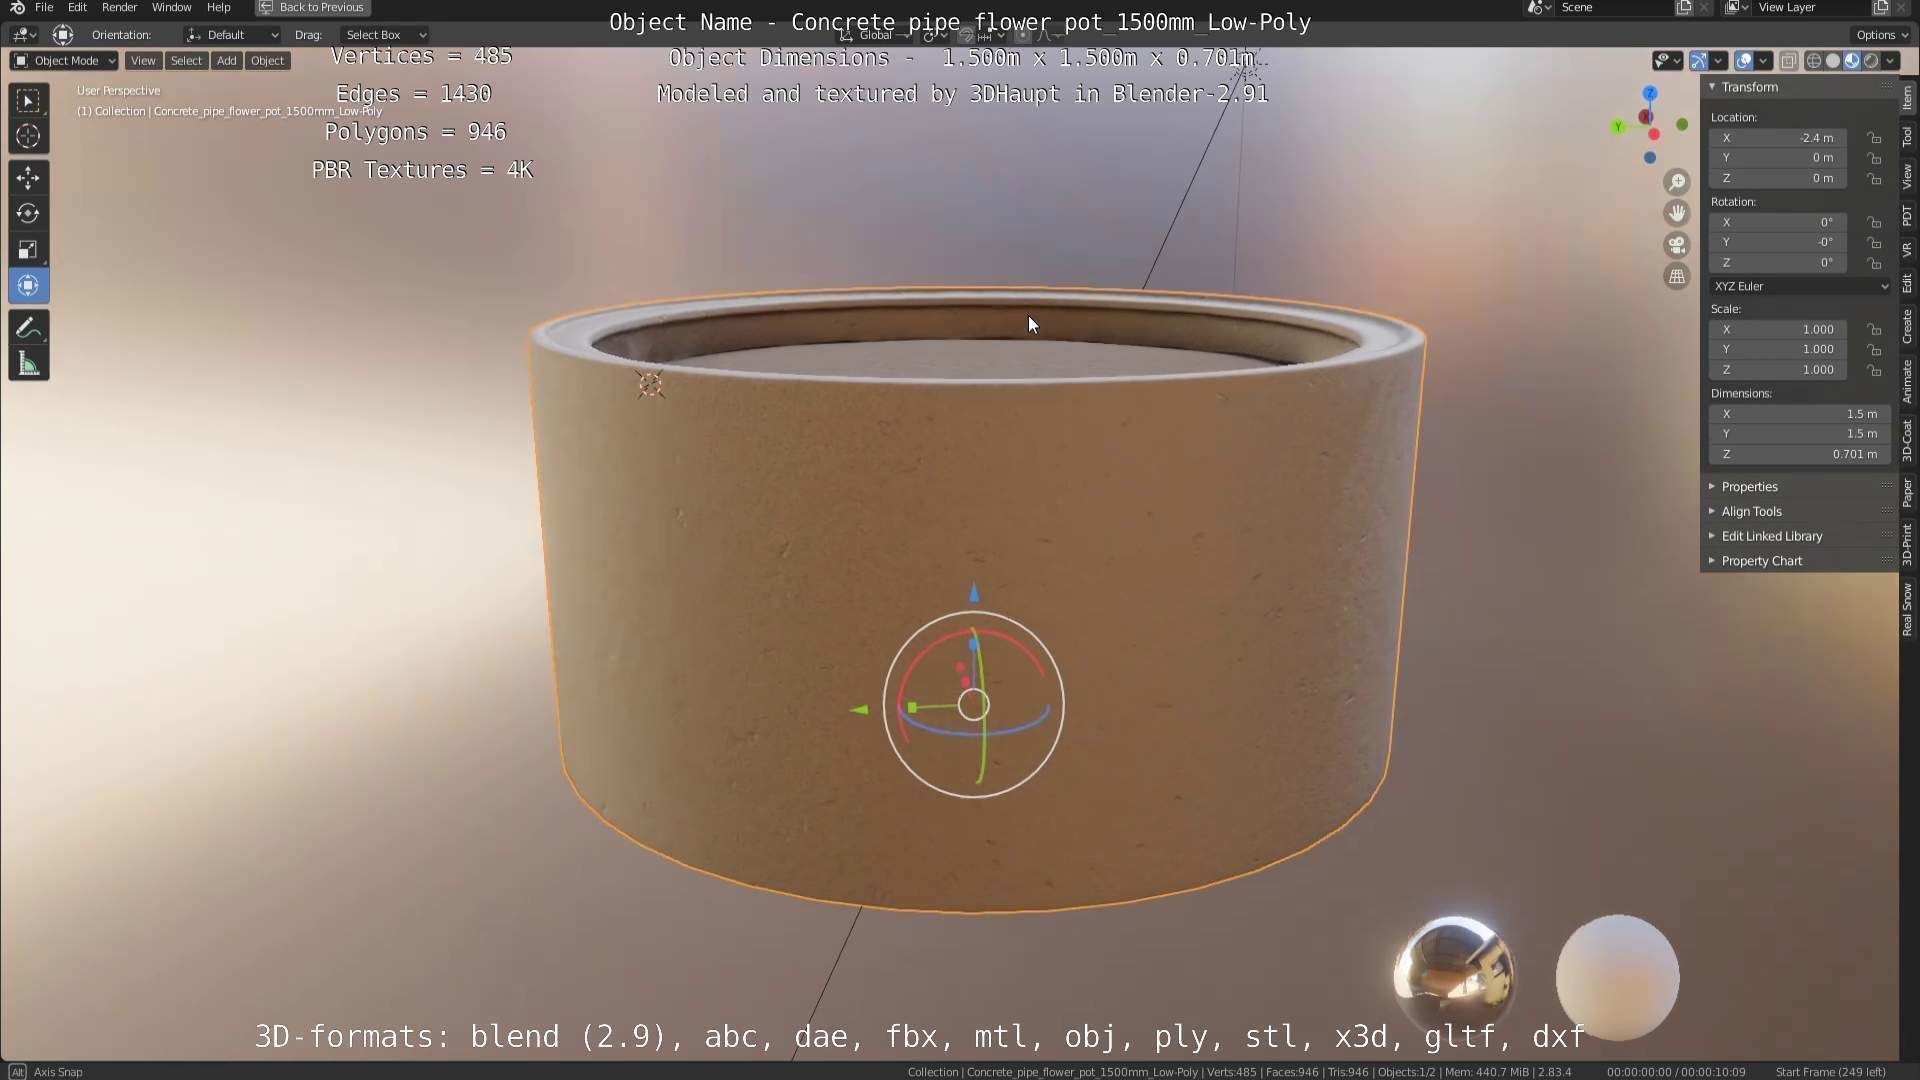Select the Transform tool

(x=28, y=286)
